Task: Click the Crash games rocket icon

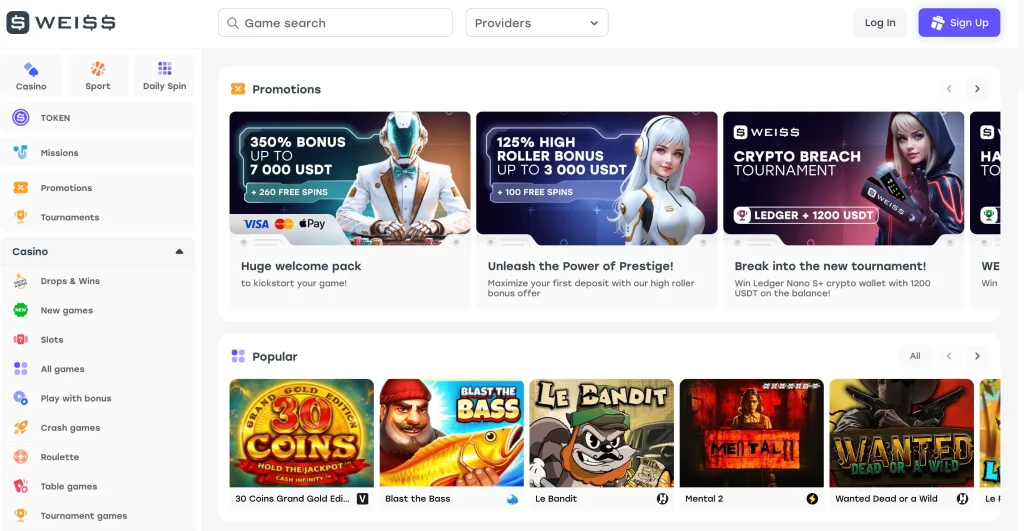Action: (x=21, y=427)
